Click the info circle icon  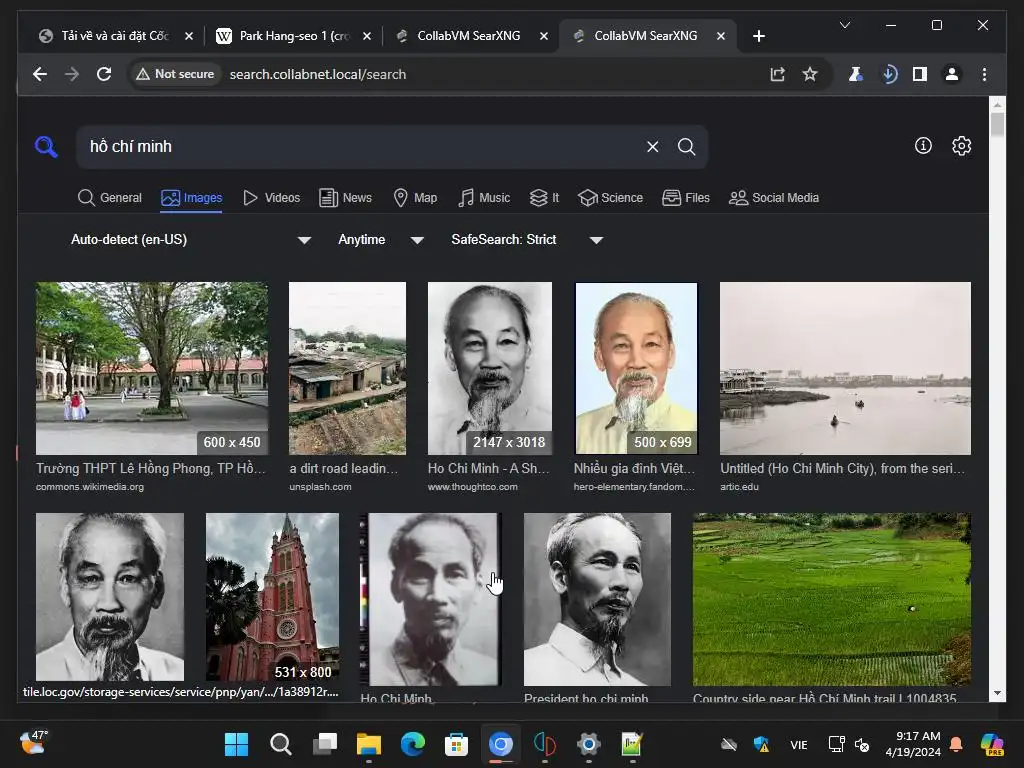pos(923,146)
